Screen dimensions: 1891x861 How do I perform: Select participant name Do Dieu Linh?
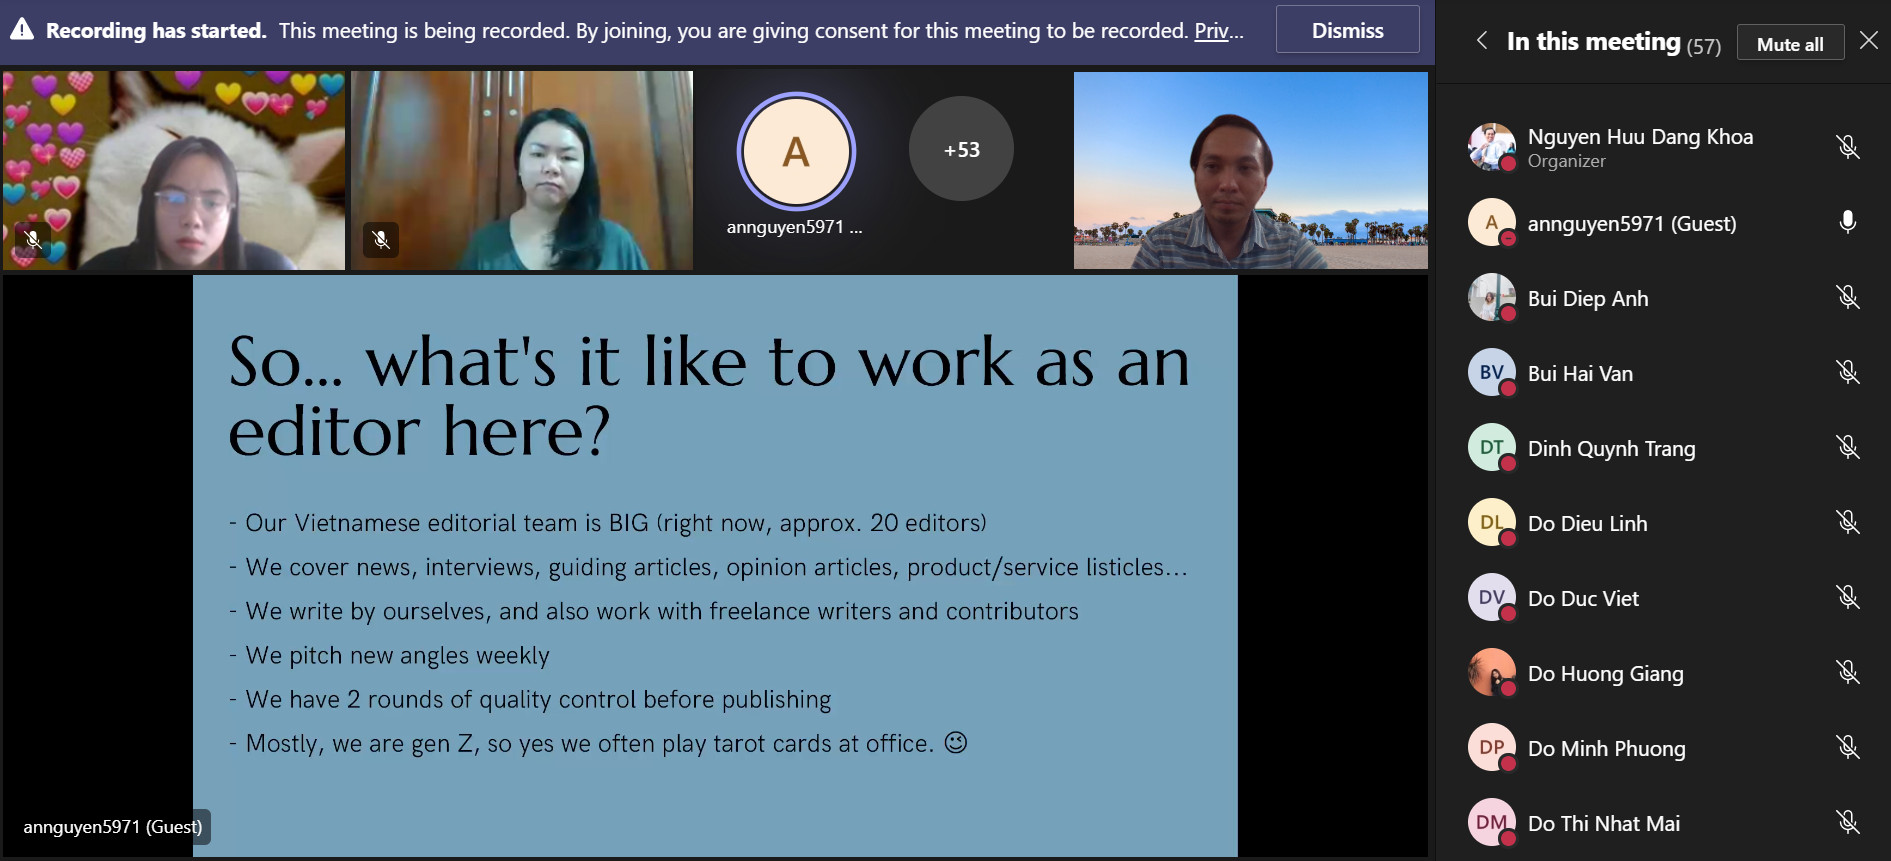(x=1587, y=524)
